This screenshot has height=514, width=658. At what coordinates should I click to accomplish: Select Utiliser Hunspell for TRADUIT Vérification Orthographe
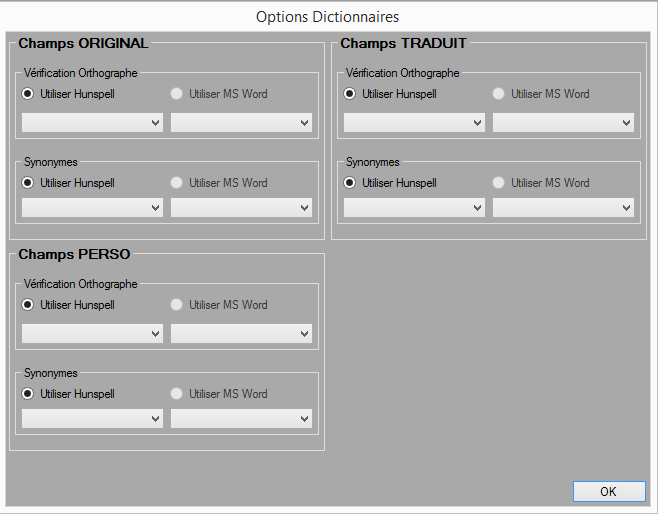(350, 94)
